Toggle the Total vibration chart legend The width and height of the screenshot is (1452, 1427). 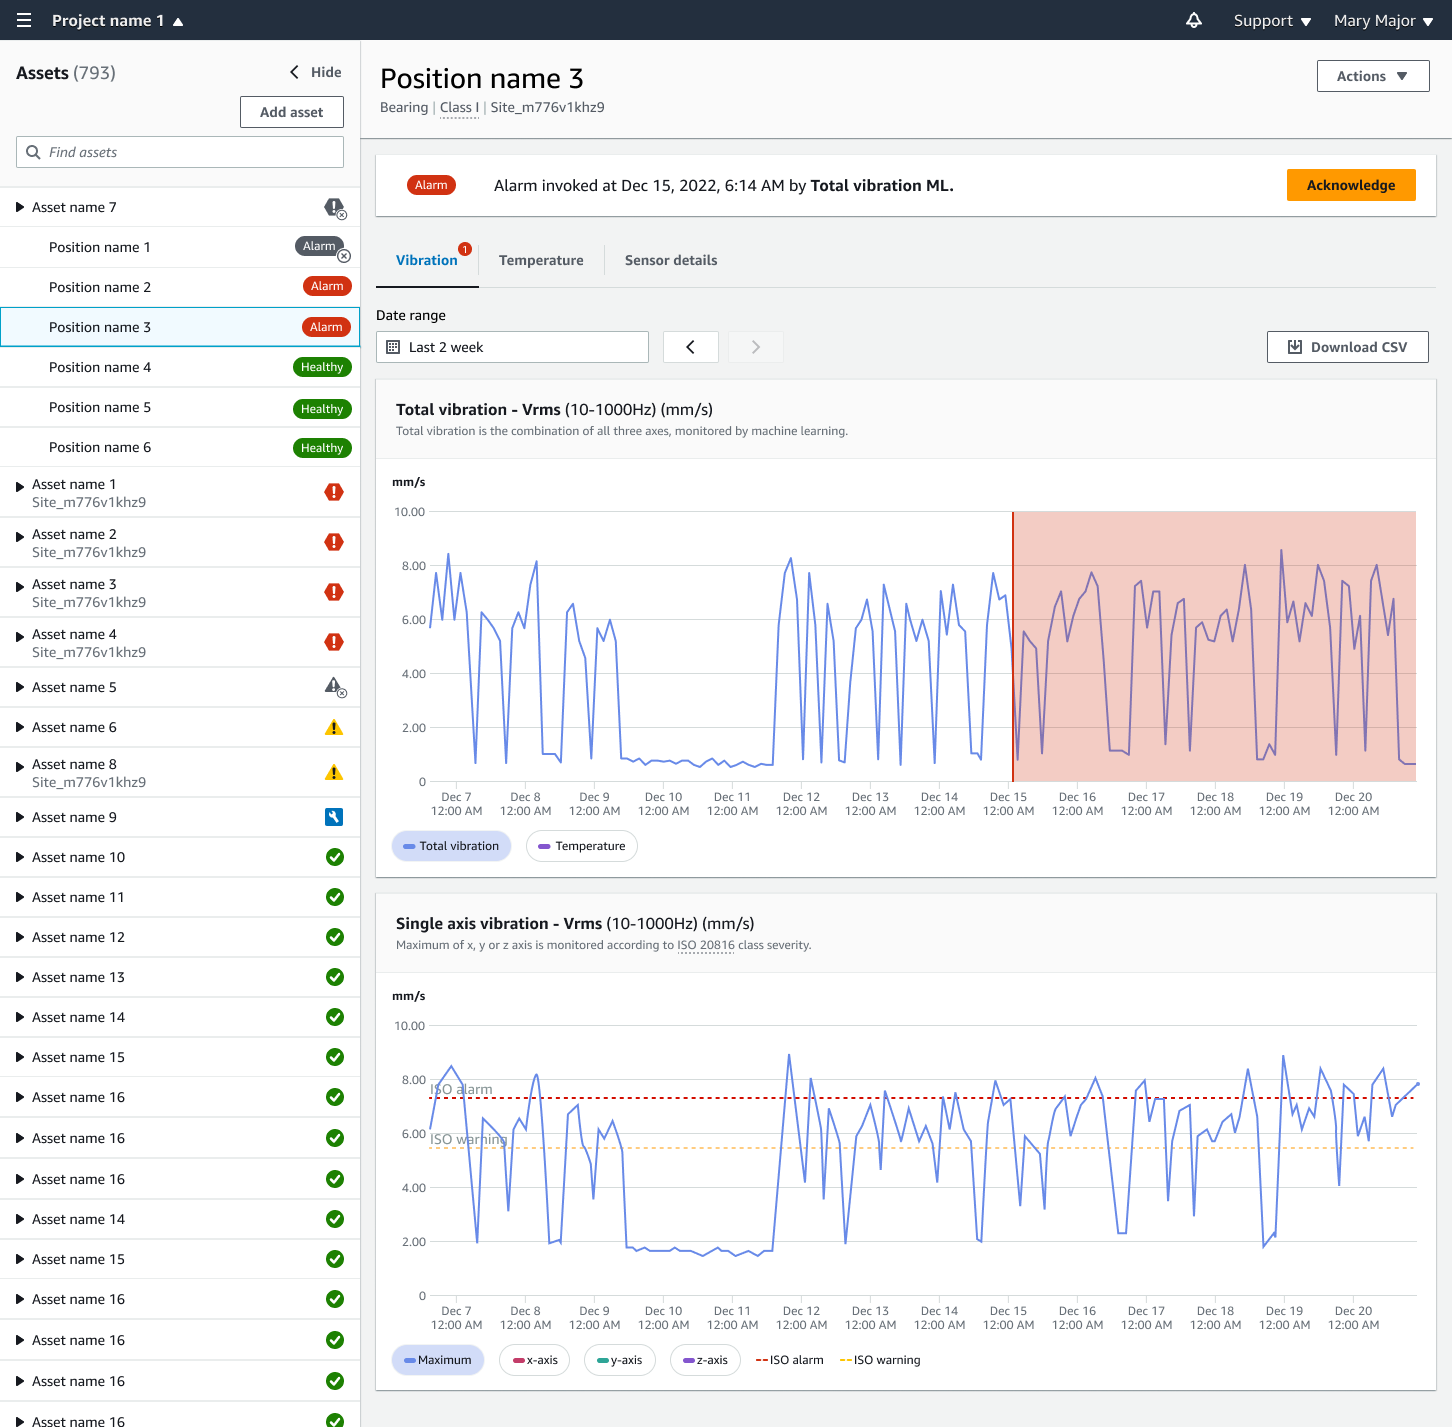[451, 846]
